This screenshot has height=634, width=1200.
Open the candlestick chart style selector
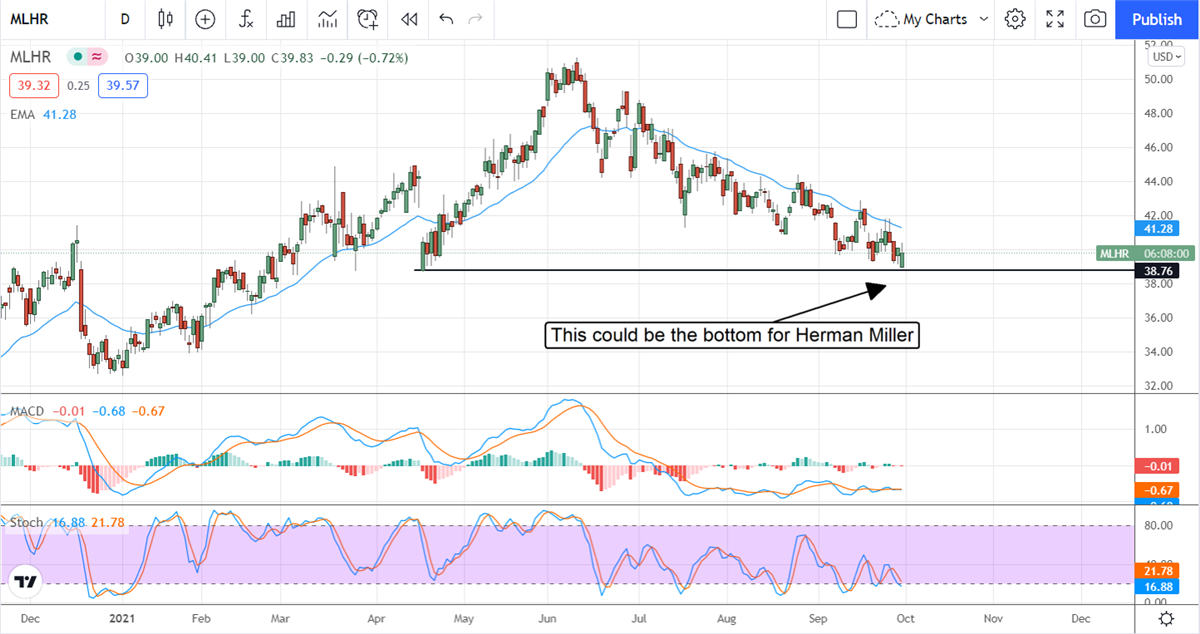pyautogui.click(x=165, y=19)
